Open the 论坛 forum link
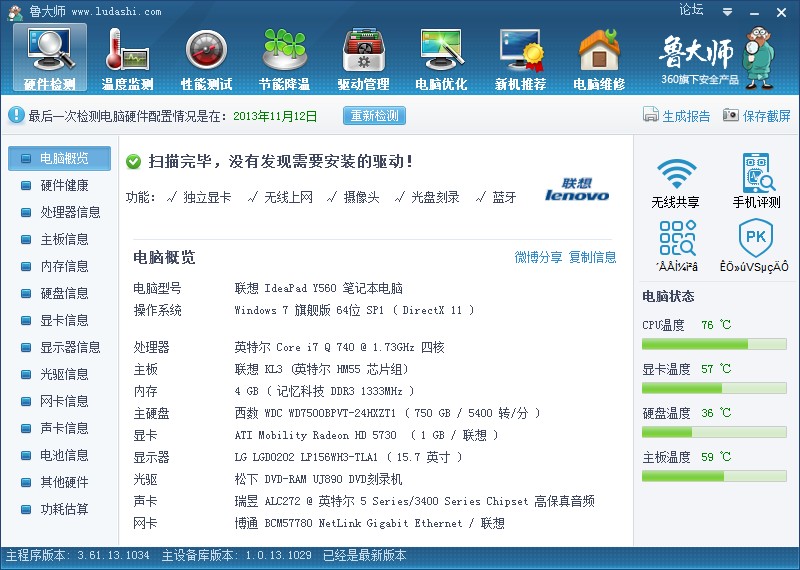 click(691, 10)
